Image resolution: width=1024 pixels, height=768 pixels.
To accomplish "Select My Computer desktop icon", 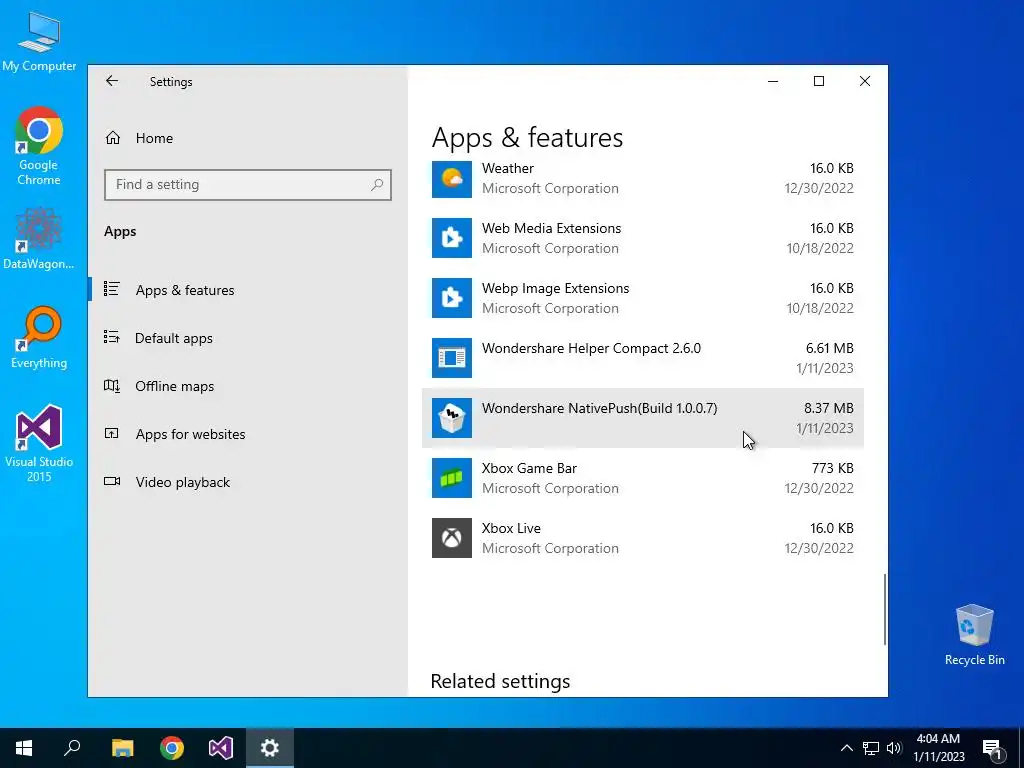I will point(39,41).
